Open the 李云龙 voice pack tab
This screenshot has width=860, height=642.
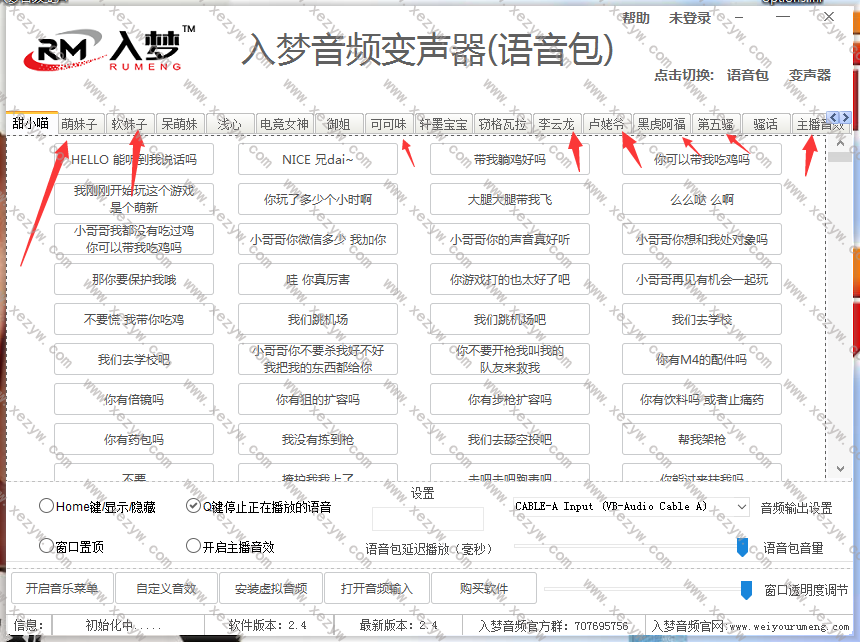pos(557,124)
